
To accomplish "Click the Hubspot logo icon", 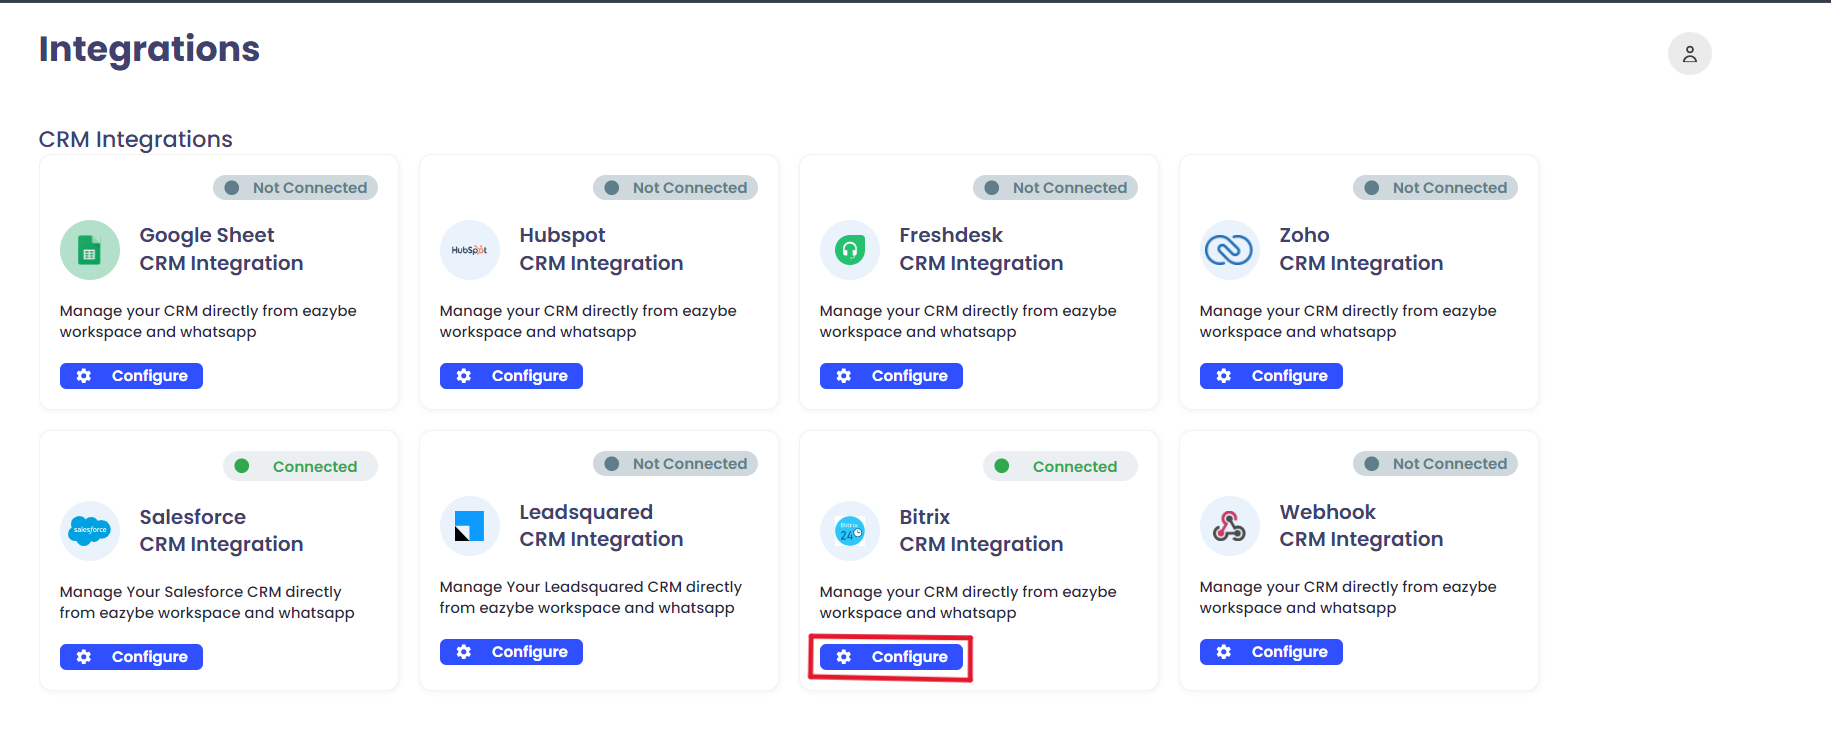I will coord(470,250).
